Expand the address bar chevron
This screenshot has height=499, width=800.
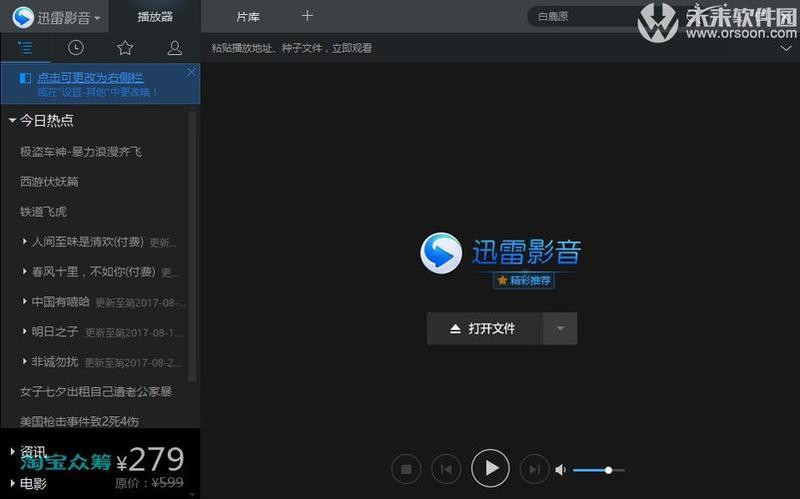(786, 48)
